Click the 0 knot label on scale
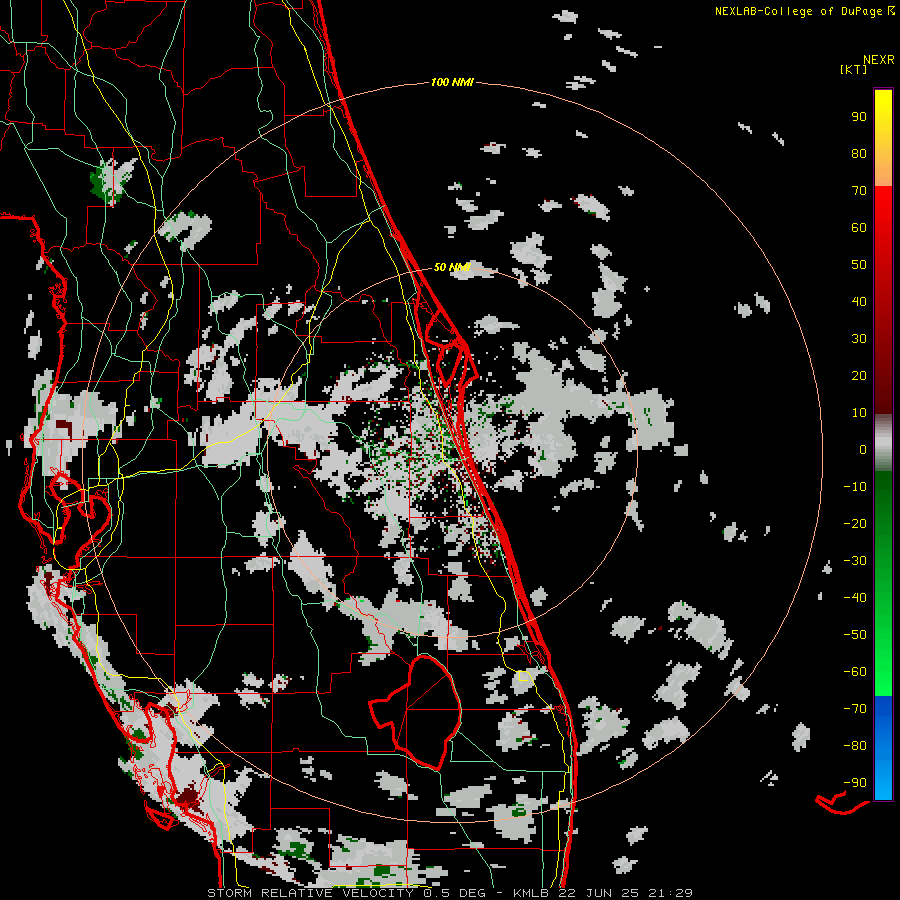 click(x=863, y=449)
